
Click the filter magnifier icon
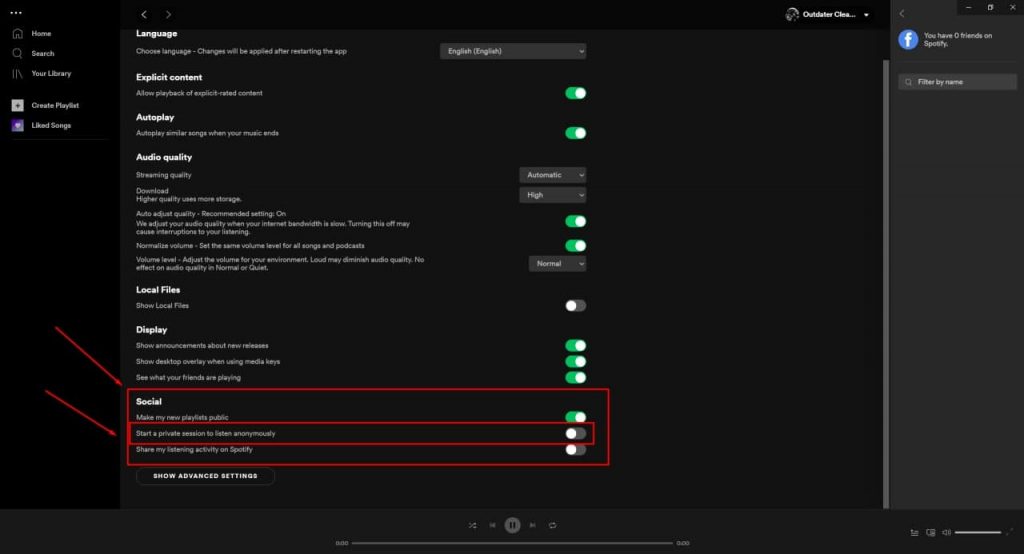point(908,82)
